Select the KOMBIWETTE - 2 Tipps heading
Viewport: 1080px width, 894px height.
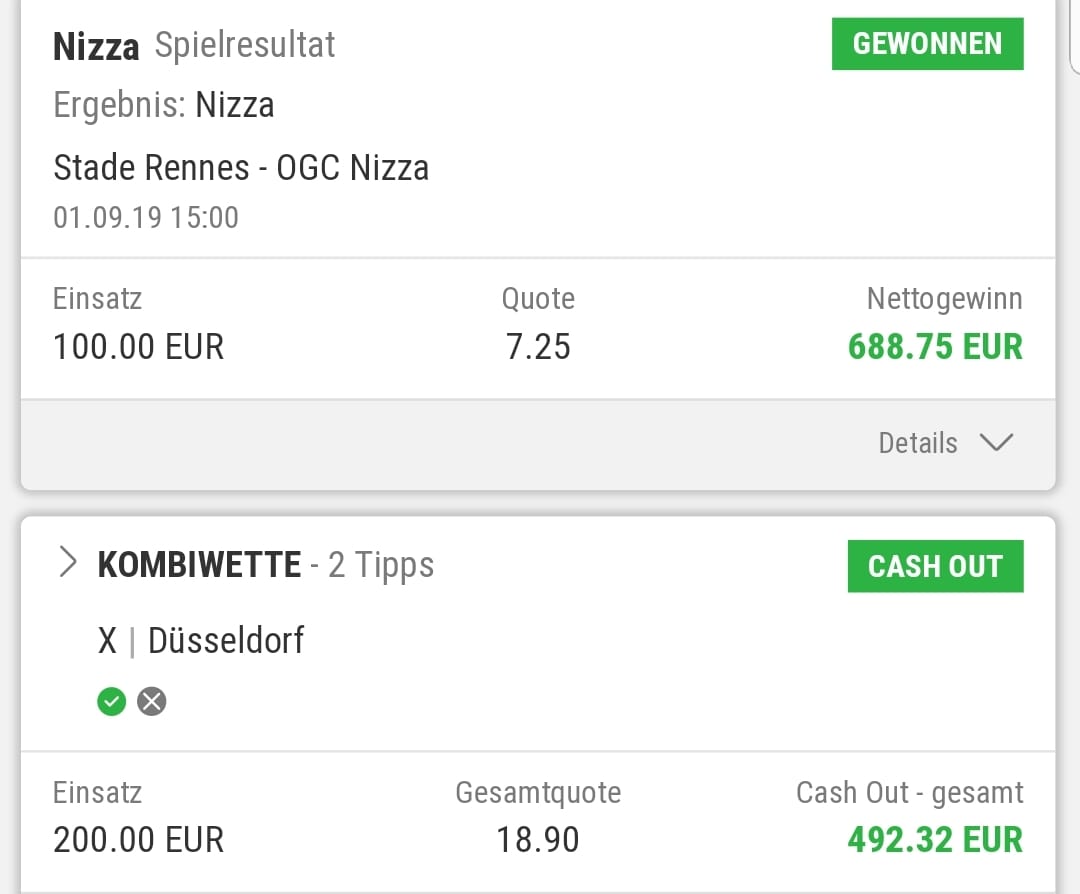266,565
